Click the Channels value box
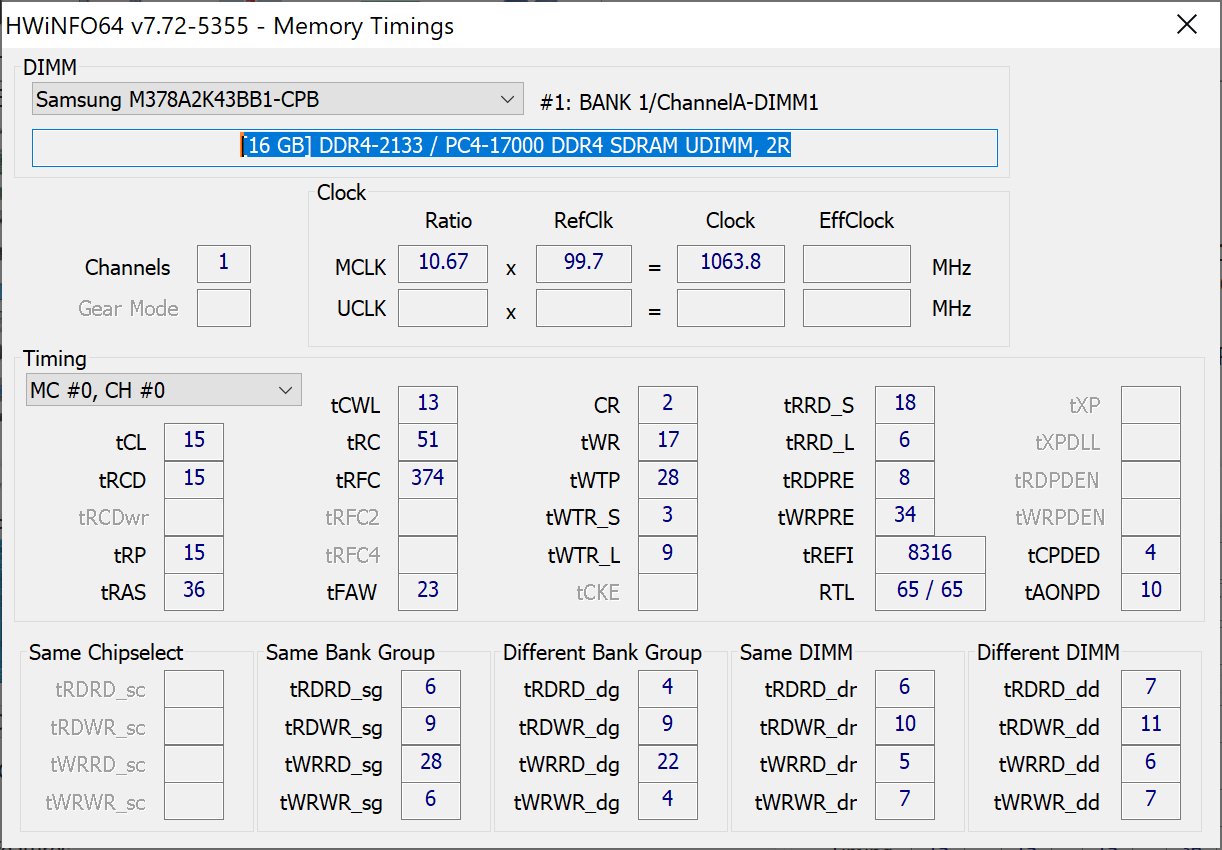 point(223,264)
